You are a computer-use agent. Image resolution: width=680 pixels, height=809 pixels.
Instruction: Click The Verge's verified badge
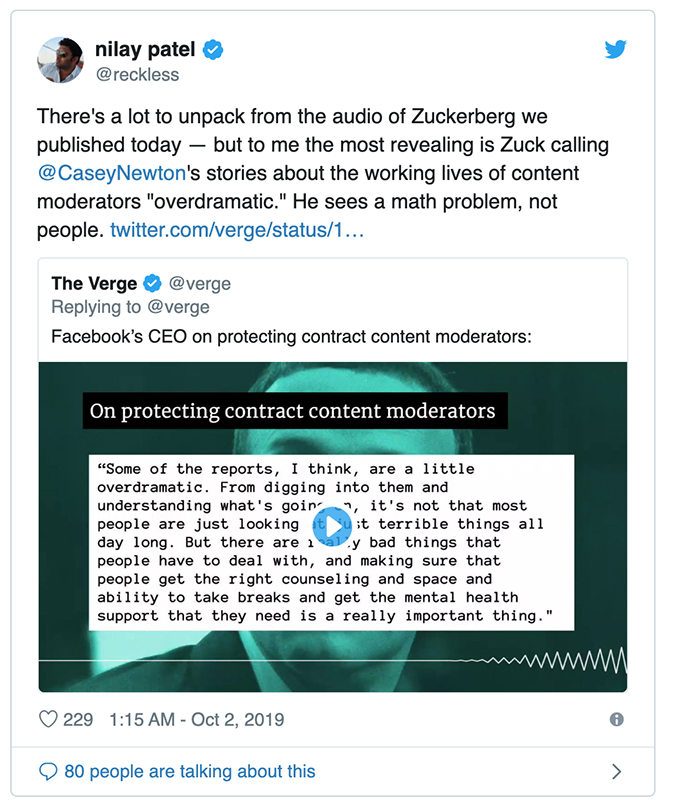[152, 284]
